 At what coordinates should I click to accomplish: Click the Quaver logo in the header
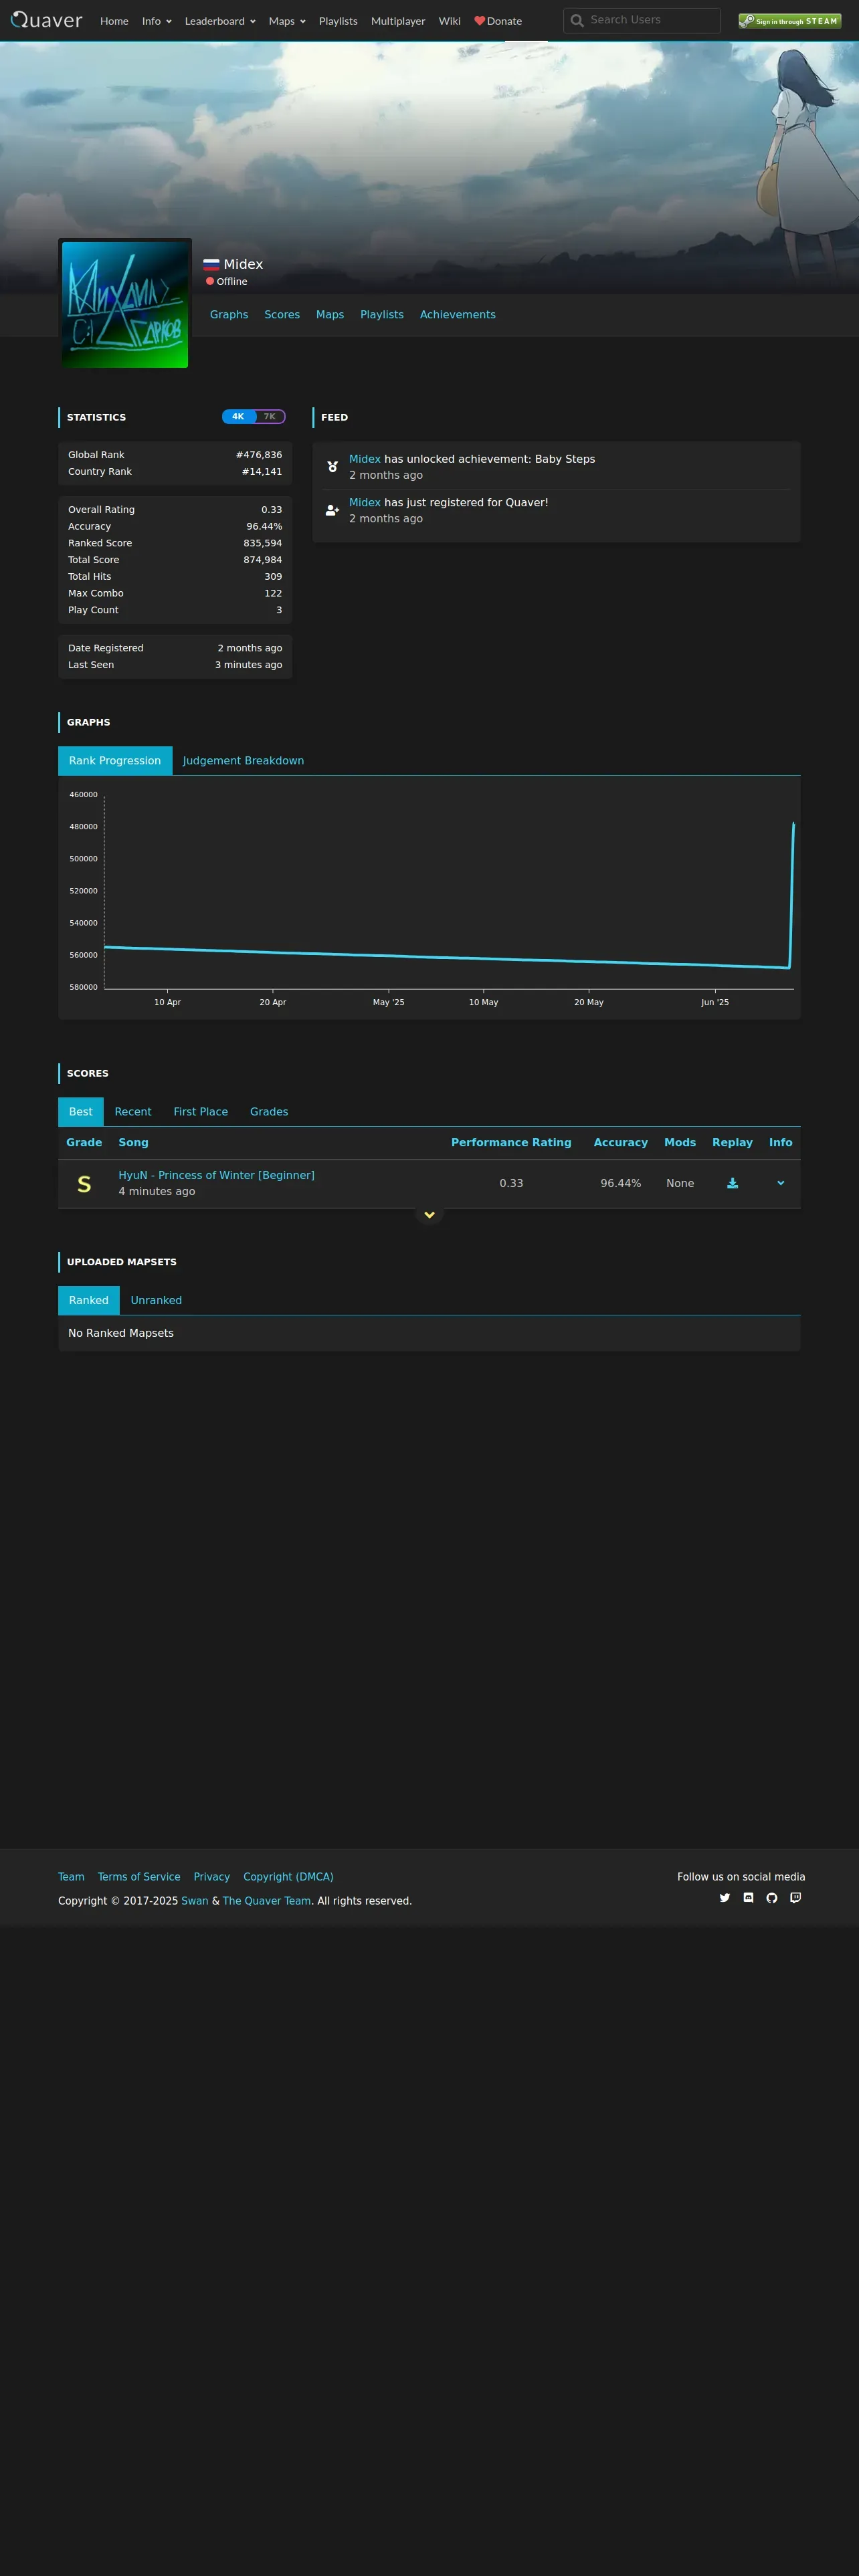(x=47, y=20)
